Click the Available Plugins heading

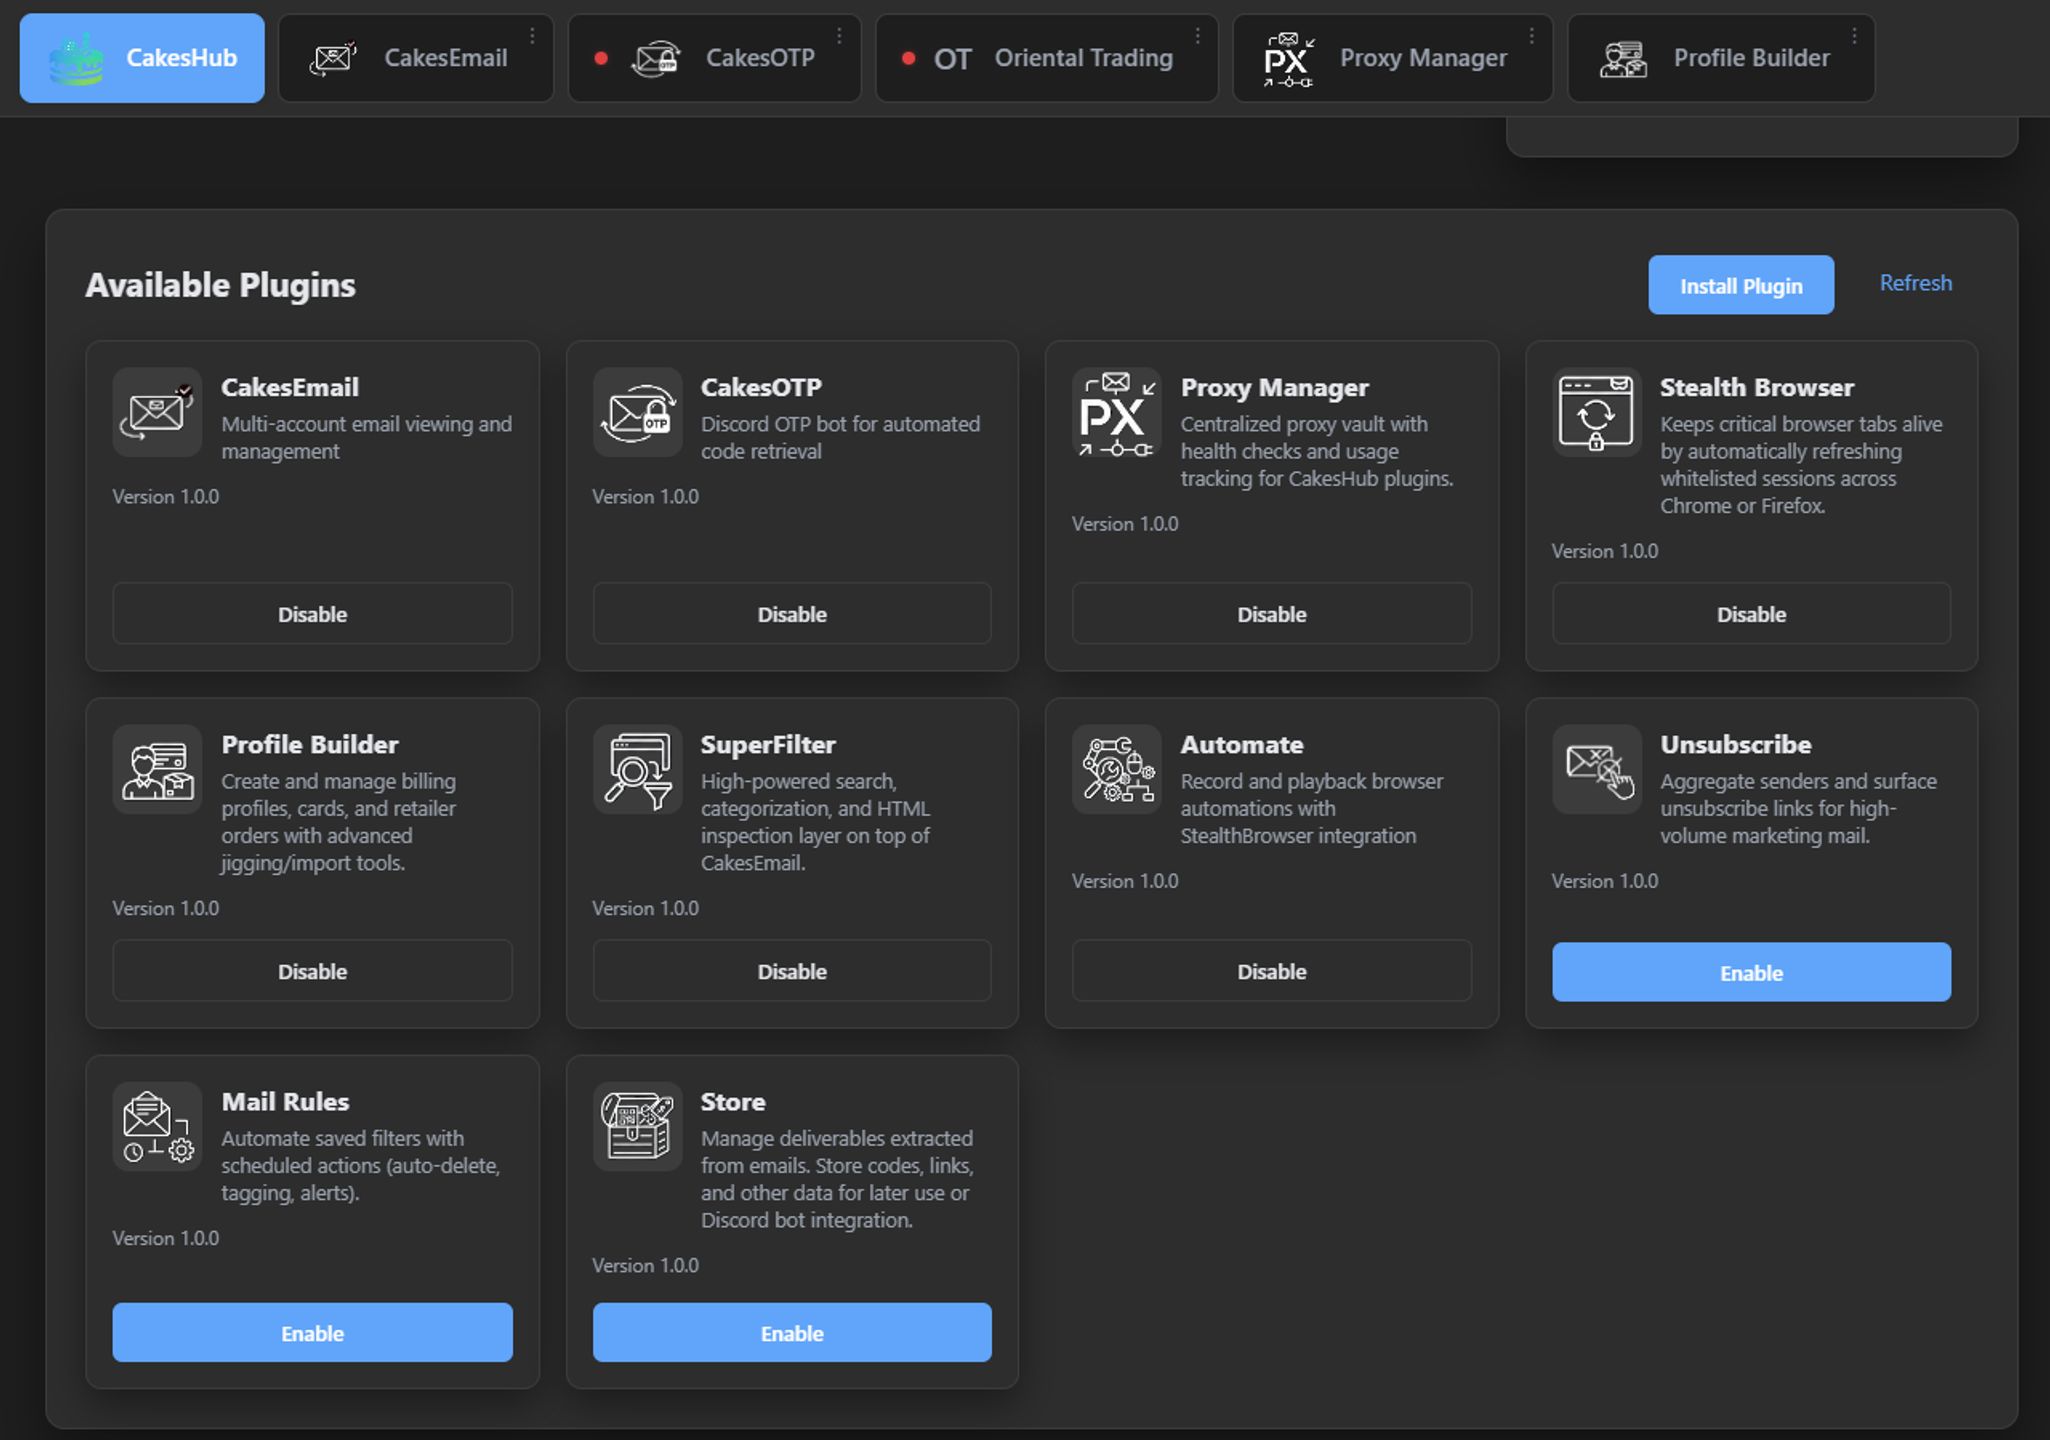tap(220, 285)
